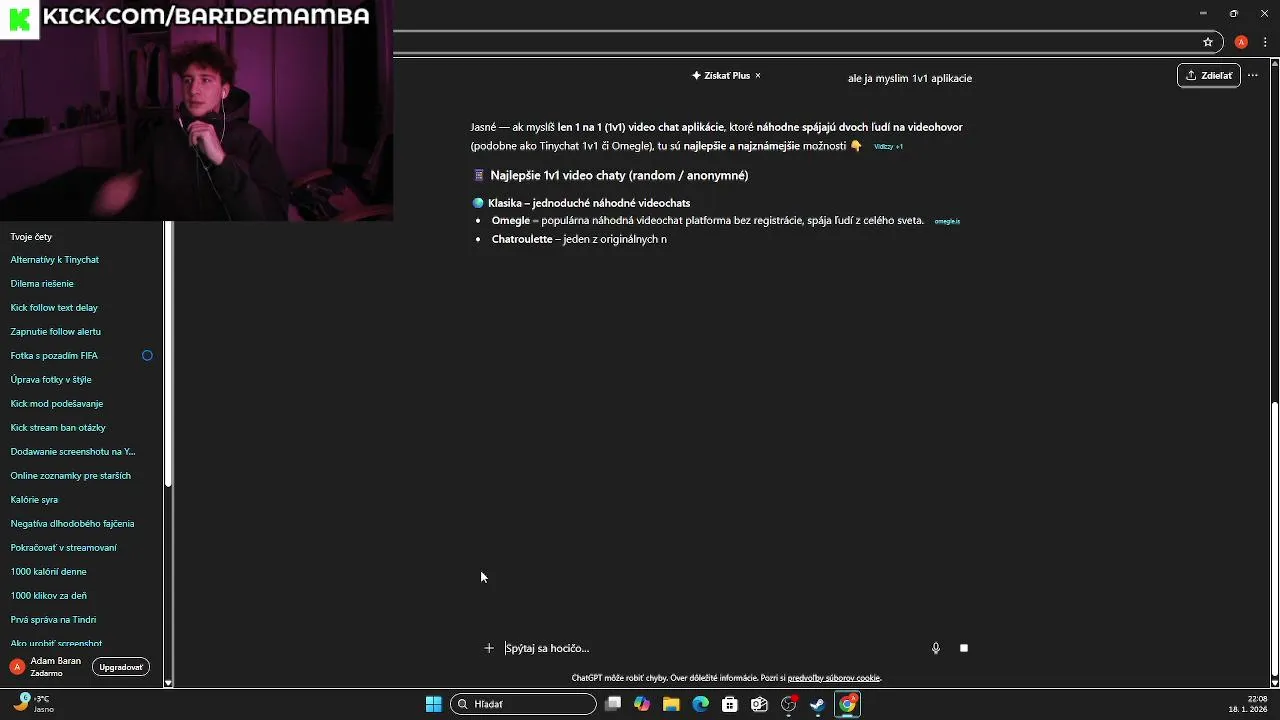Open the Kick mod podešavanje chat
The width and height of the screenshot is (1280, 720).
tap(57, 404)
